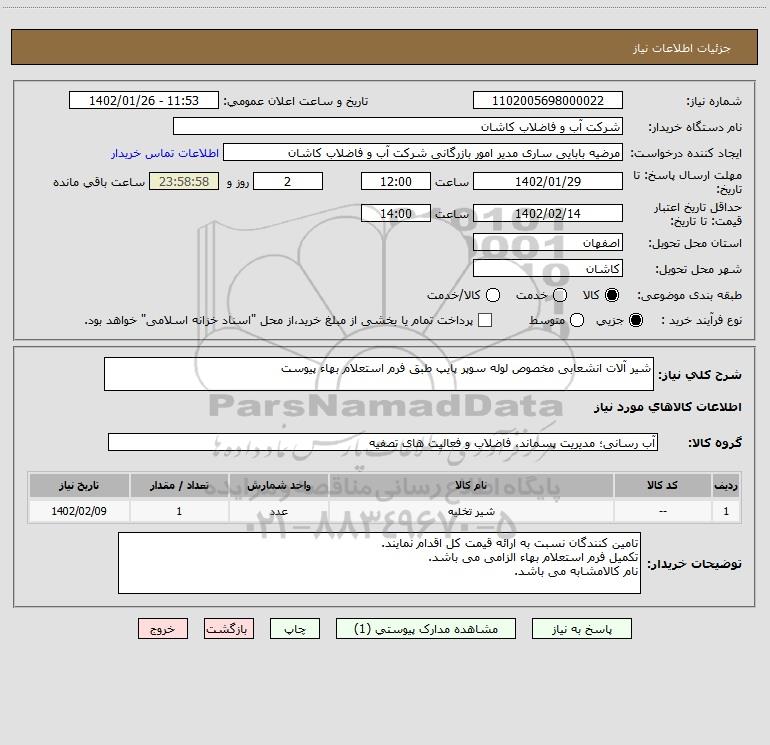Click the price validity time 14:00
This screenshot has height=745, width=770.
(396, 213)
